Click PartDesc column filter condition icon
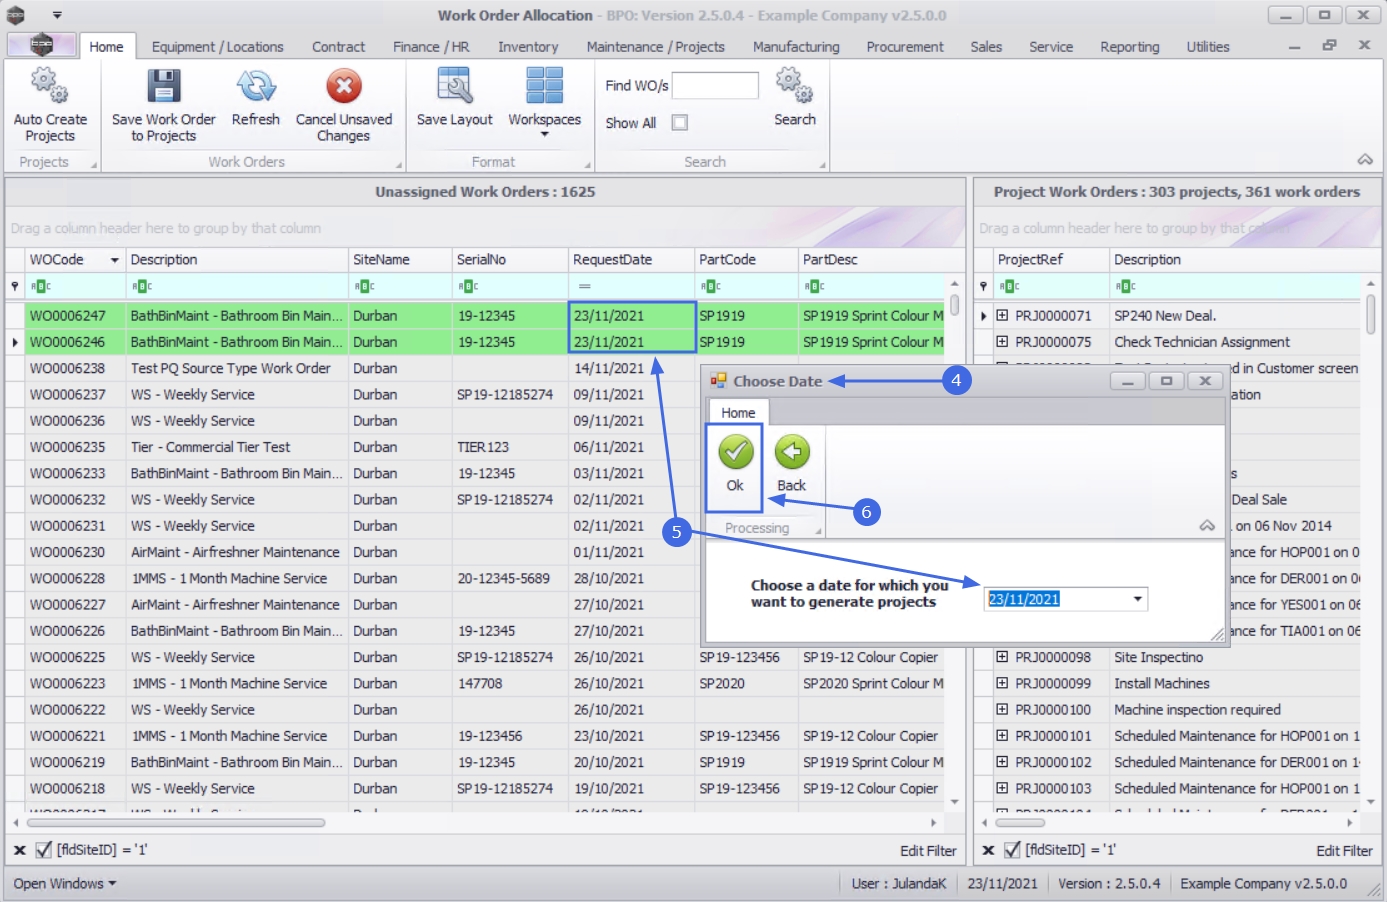This screenshot has height=902, width=1387. click(814, 286)
